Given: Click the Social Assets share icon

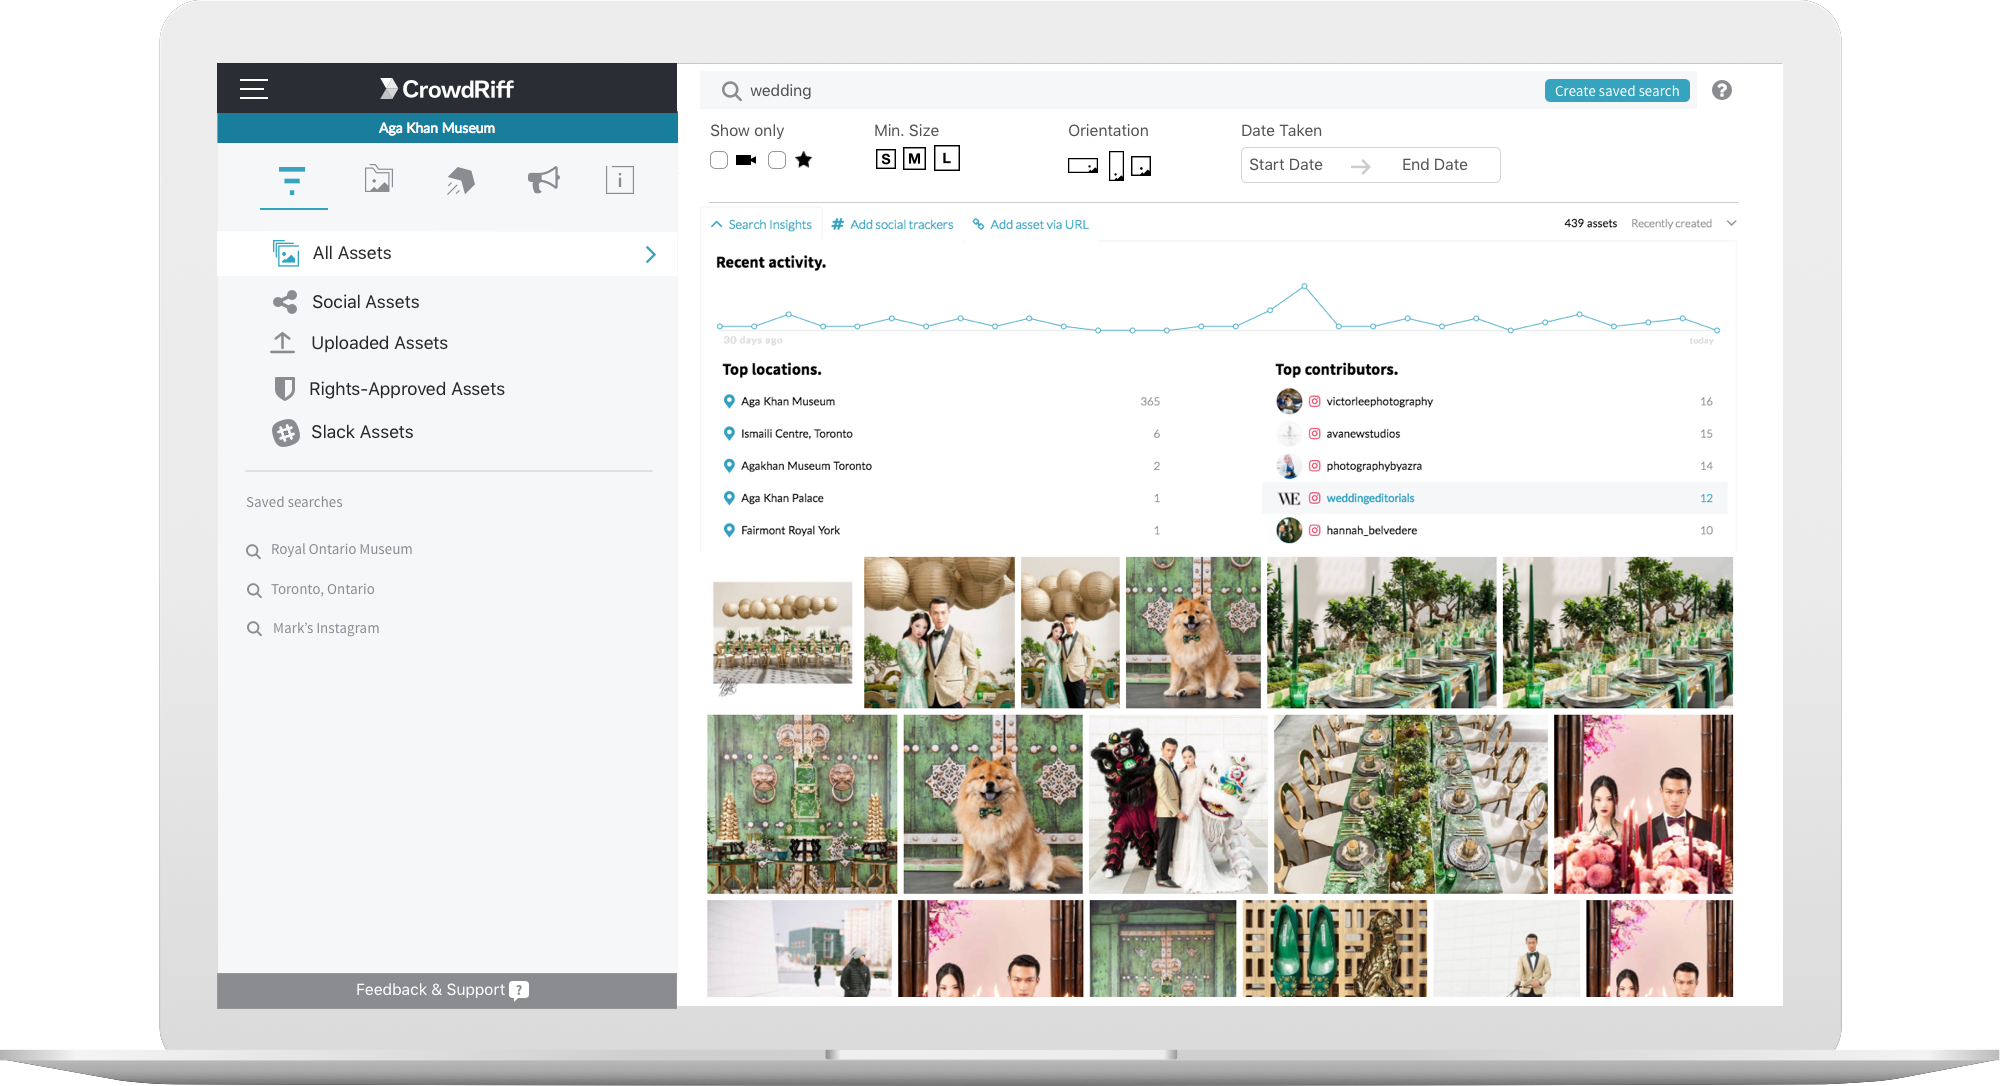Looking at the screenshot, I should coord(285,302).
